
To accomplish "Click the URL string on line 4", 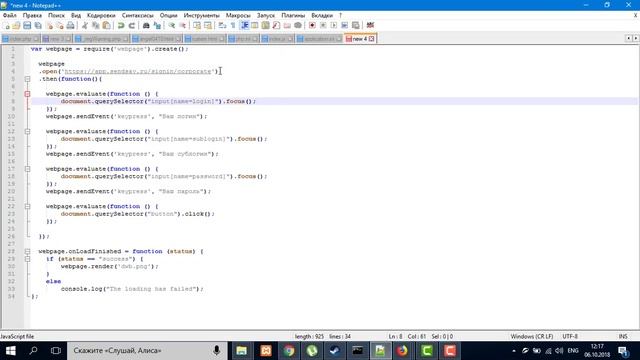I will pos(138,71).
